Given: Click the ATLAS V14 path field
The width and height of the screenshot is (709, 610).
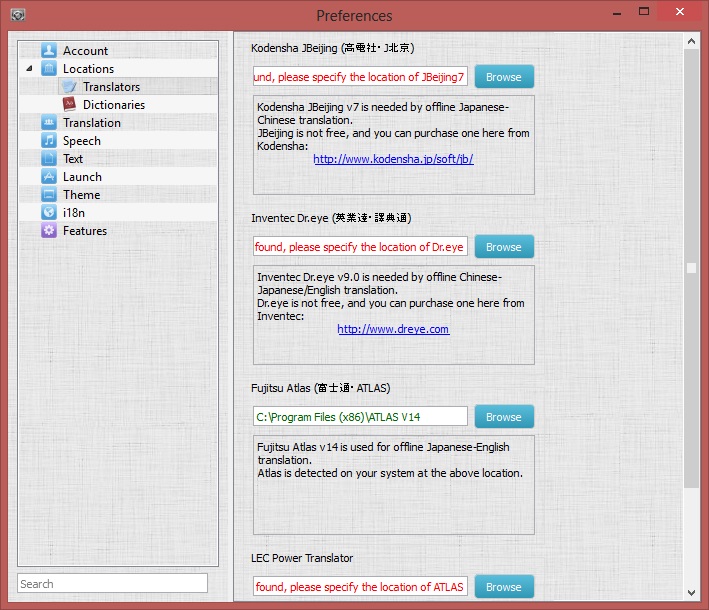Looking at the screenshot, I should coord(360,417).
